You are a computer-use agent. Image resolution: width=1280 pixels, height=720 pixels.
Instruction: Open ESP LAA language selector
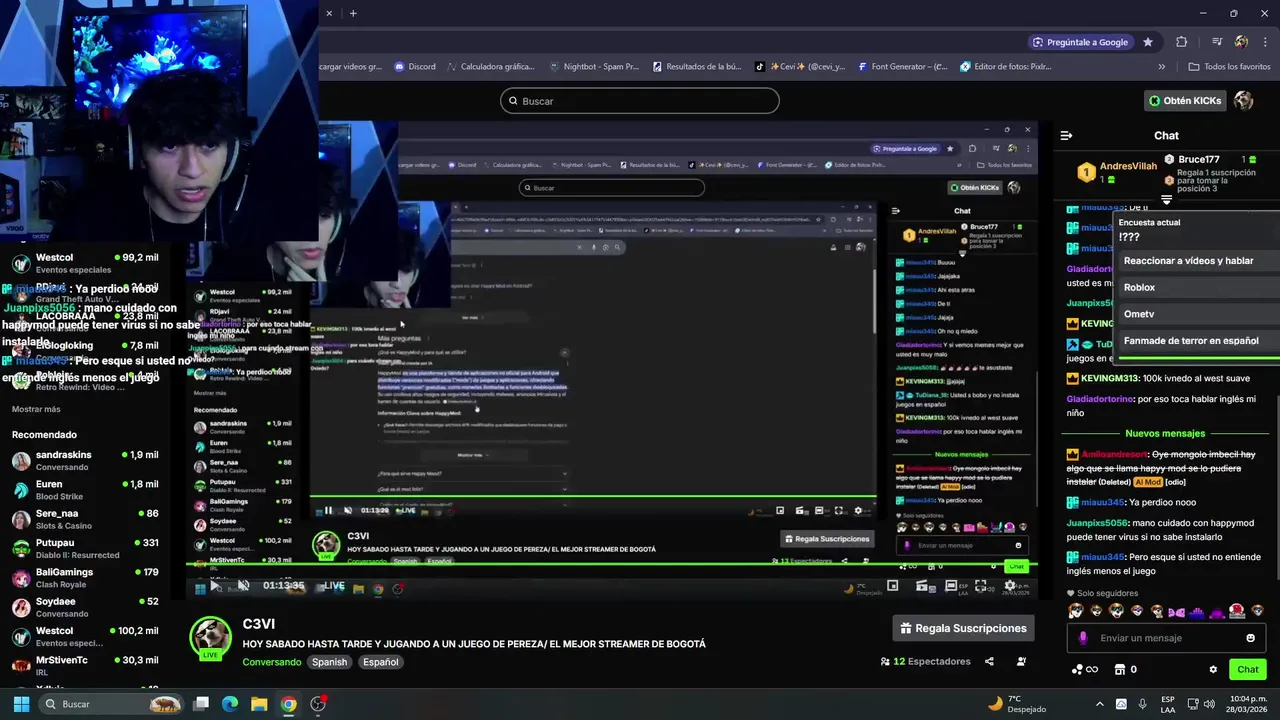pos(1168,704)
